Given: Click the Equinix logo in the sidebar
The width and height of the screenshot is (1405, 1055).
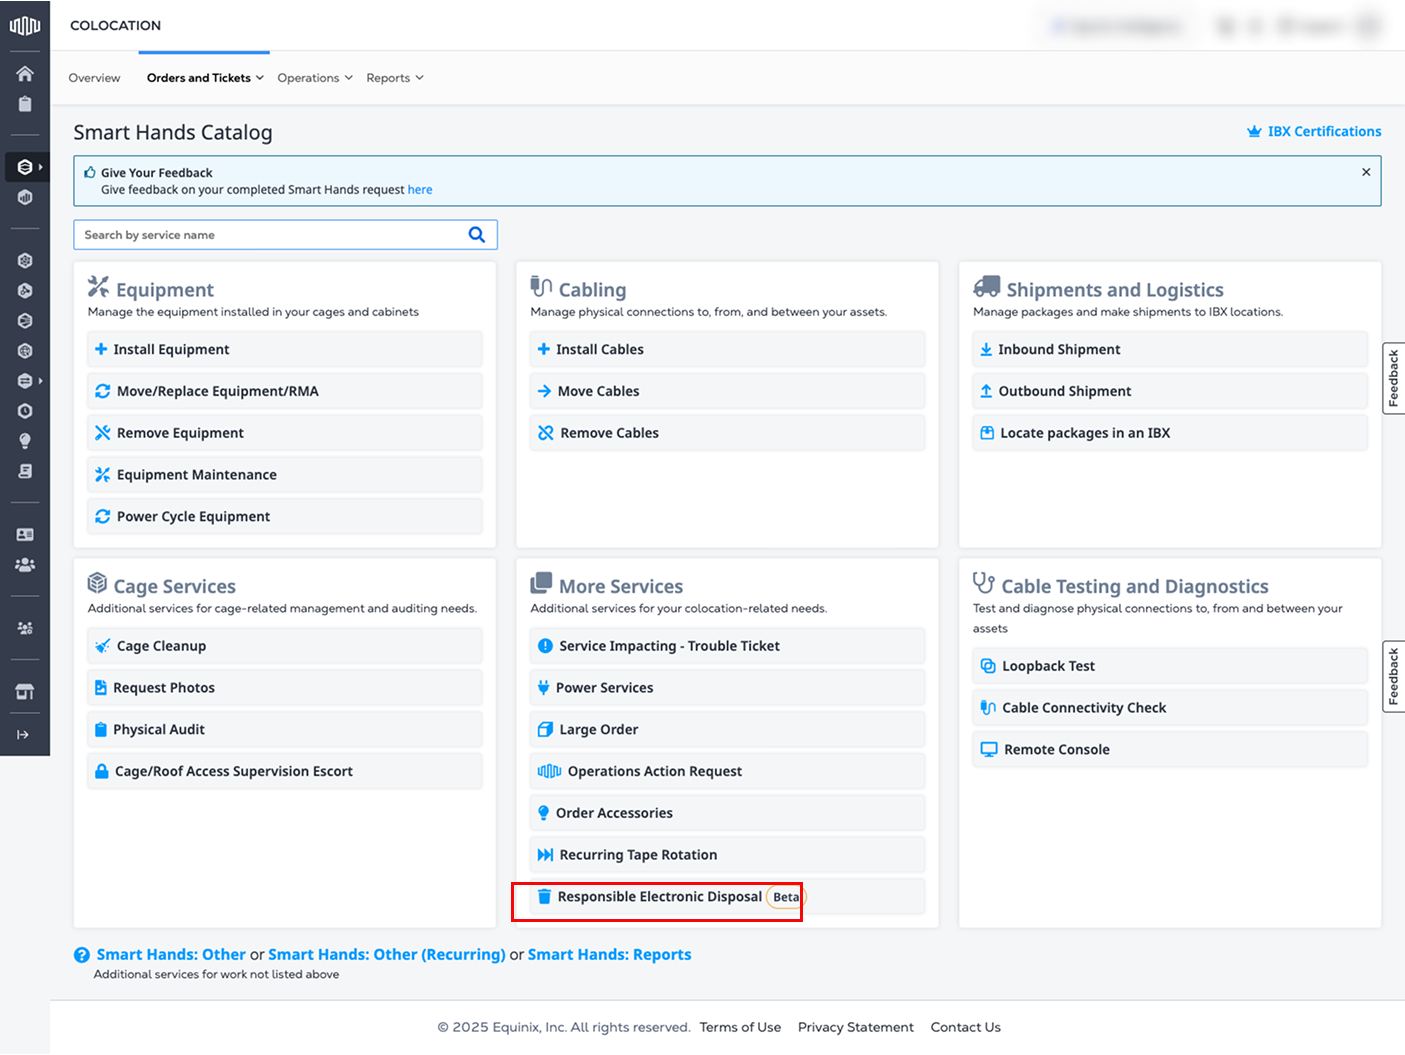Looking at the screenshot, I should 25,26.
